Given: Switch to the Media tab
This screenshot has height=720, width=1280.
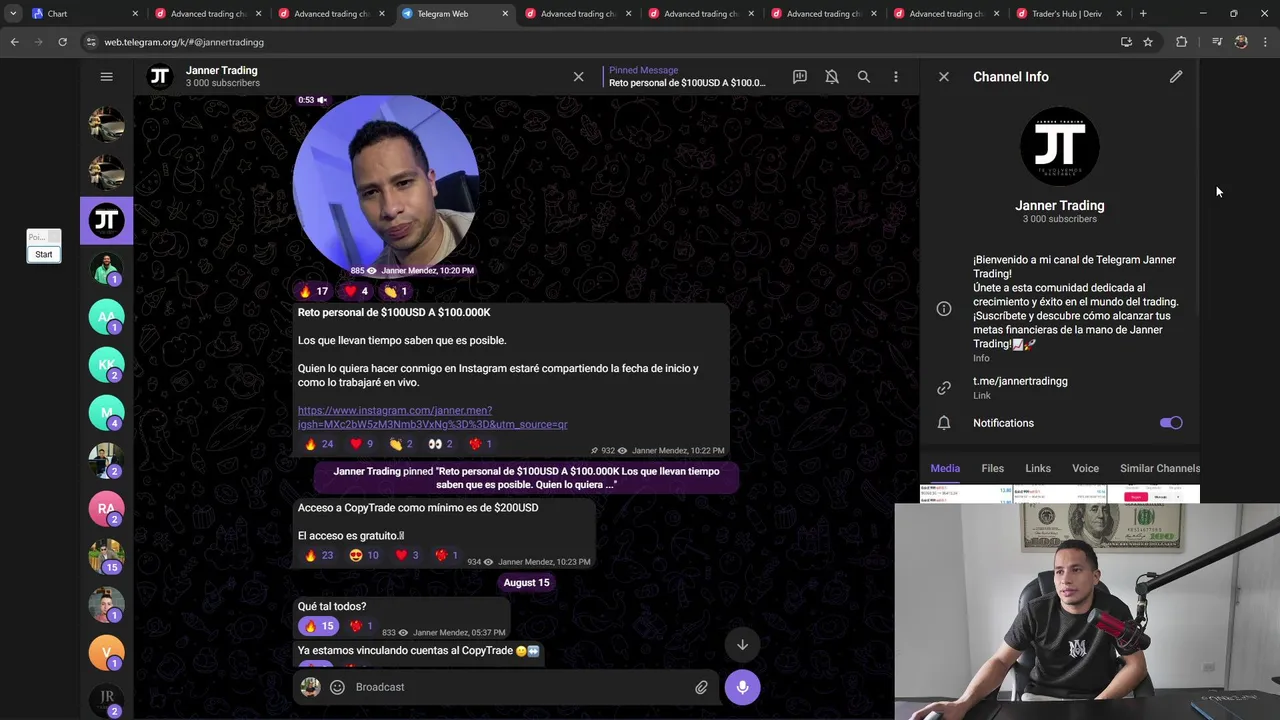Looking at the screenshot, I should [x=945, y=468].
